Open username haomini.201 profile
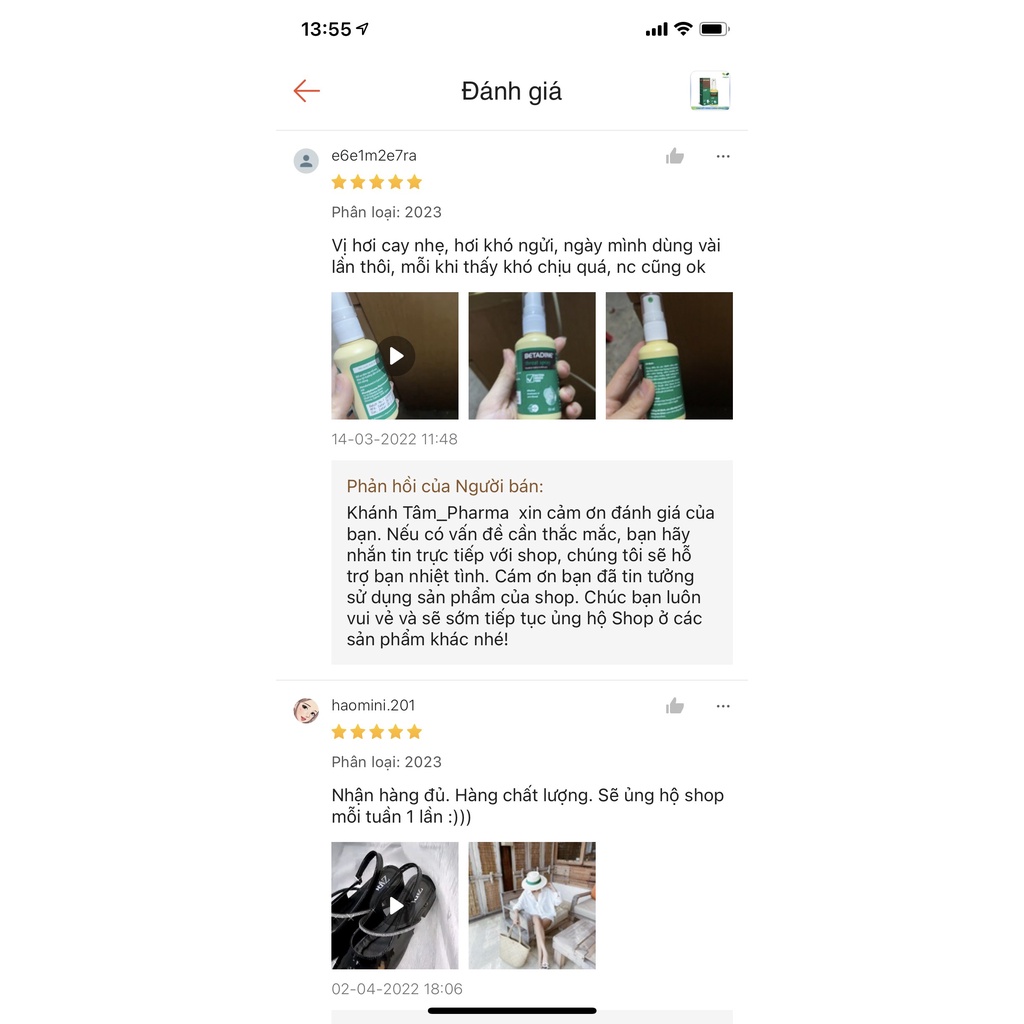The image size is (1024, 1024). point(373,705)
